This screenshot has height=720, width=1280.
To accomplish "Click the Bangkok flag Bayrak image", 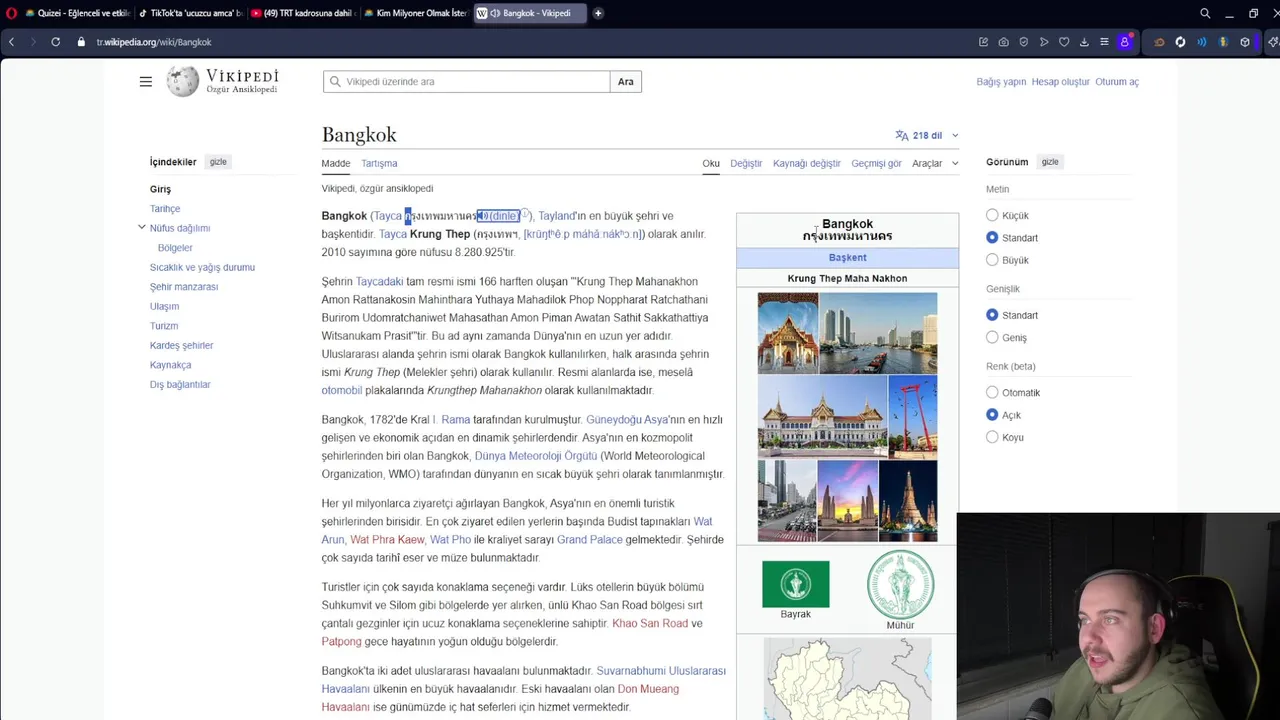I will 796,584.
